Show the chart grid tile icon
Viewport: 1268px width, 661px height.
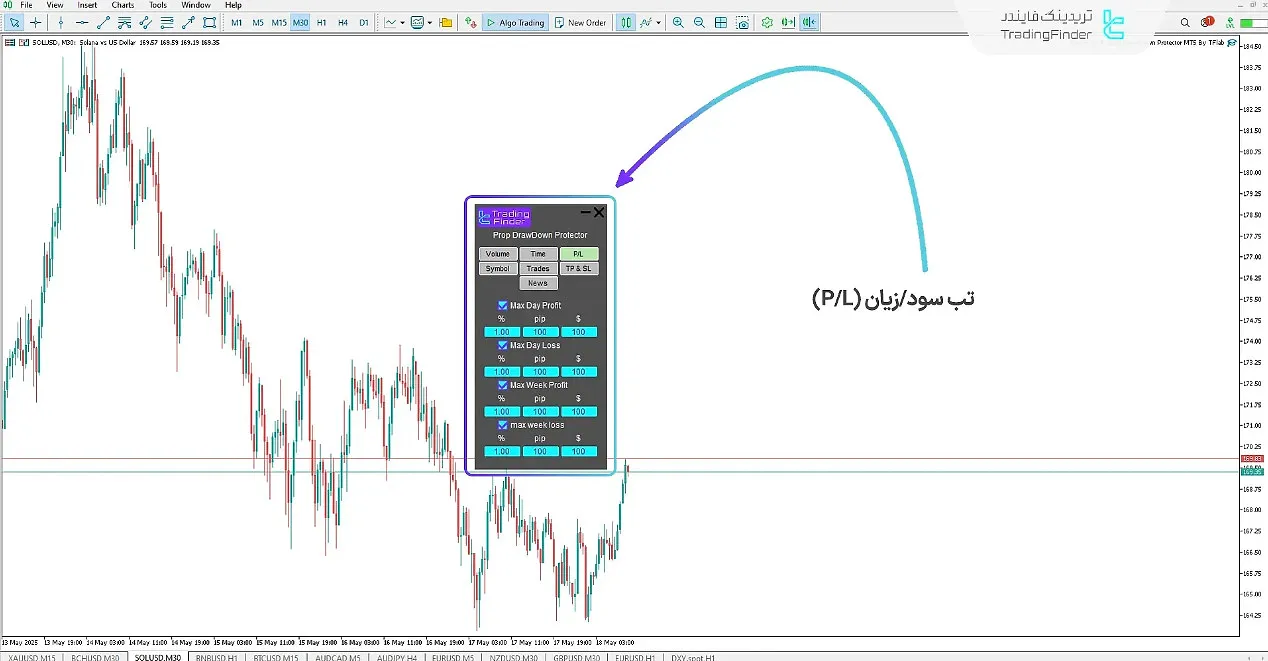click(720, 22)
